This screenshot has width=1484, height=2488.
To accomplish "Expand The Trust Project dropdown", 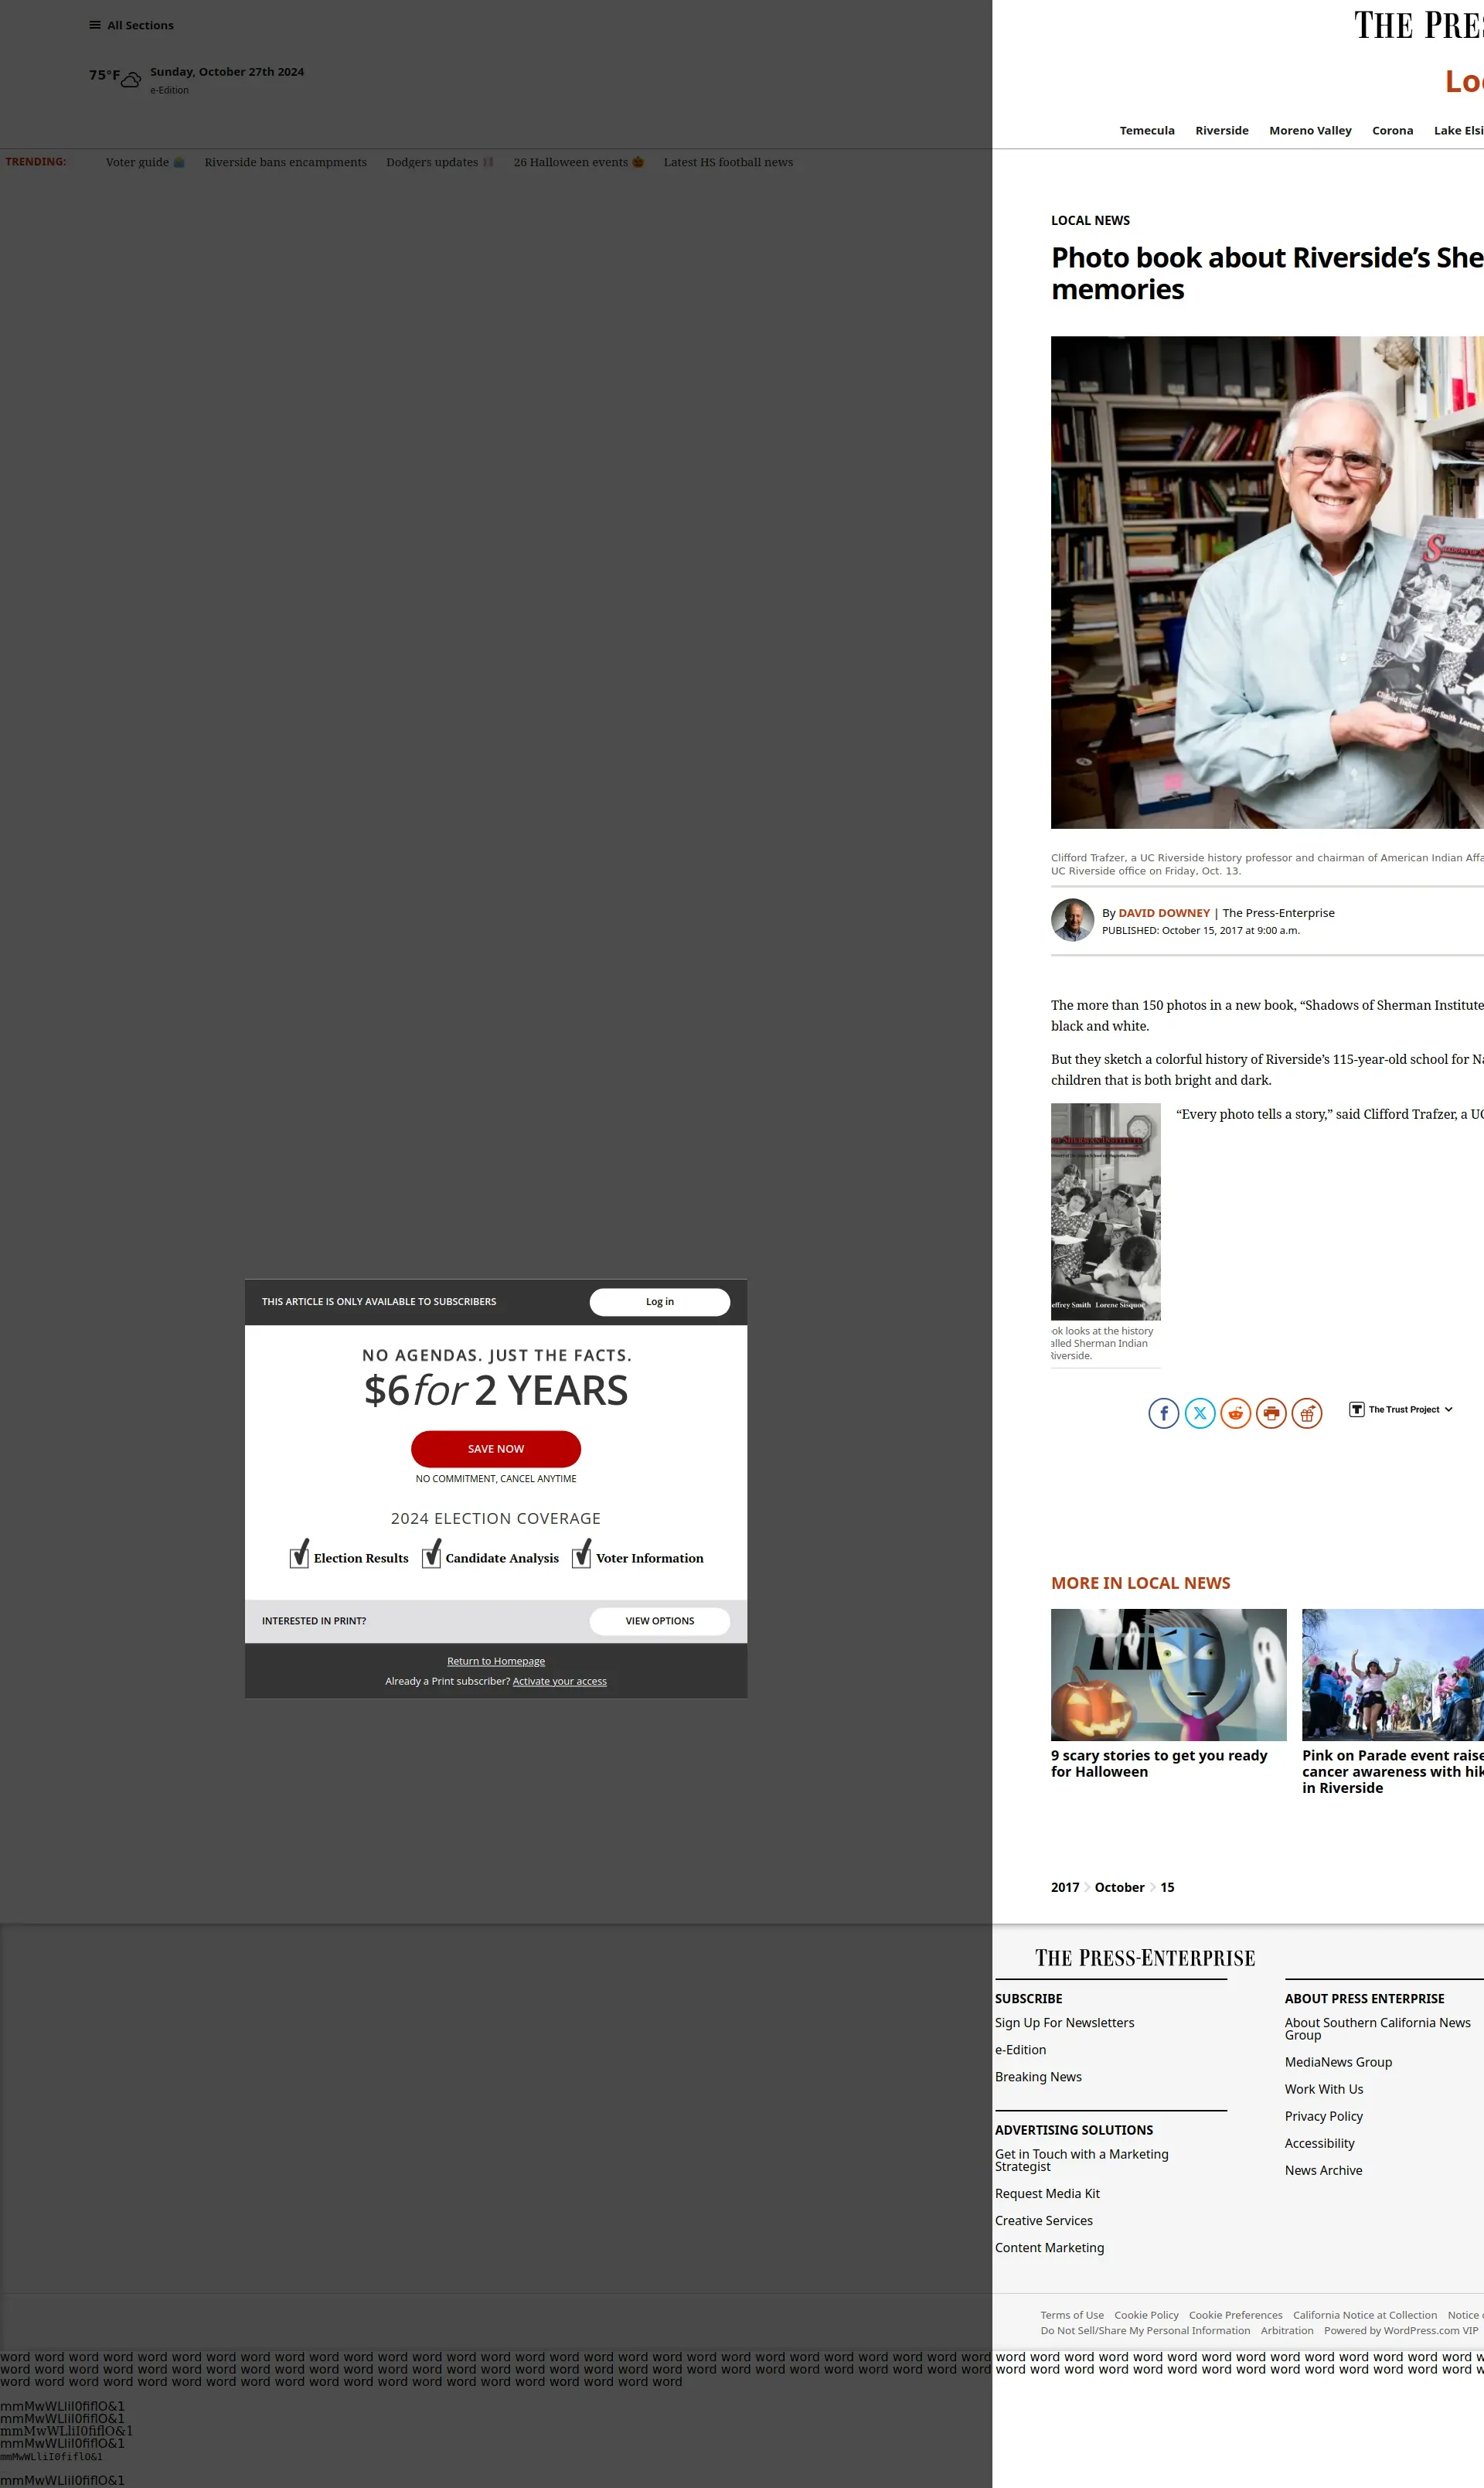I will click(1402, 1410).
